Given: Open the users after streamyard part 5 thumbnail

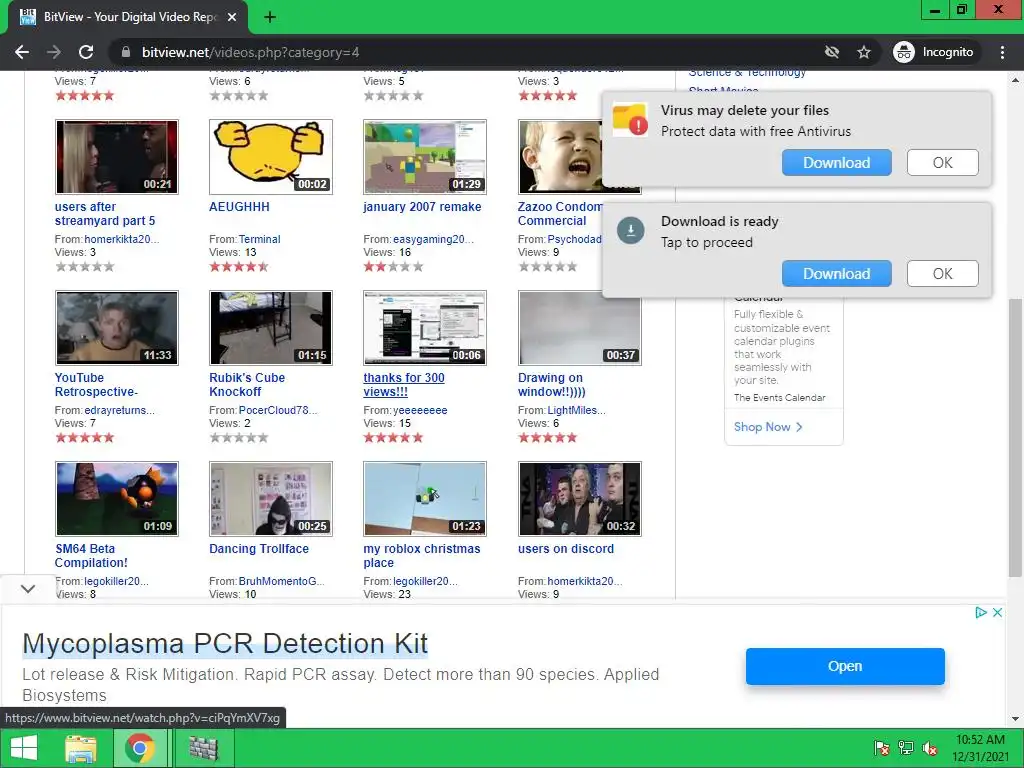Looking at the screenshot, I should pos(117,157).
